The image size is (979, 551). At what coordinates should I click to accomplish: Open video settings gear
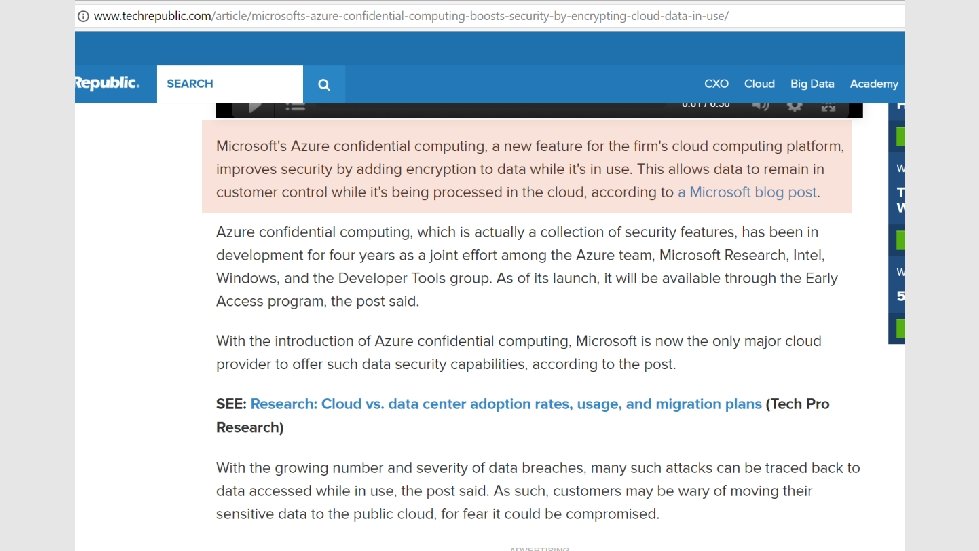pyautogui.click(x=794, y=107)
